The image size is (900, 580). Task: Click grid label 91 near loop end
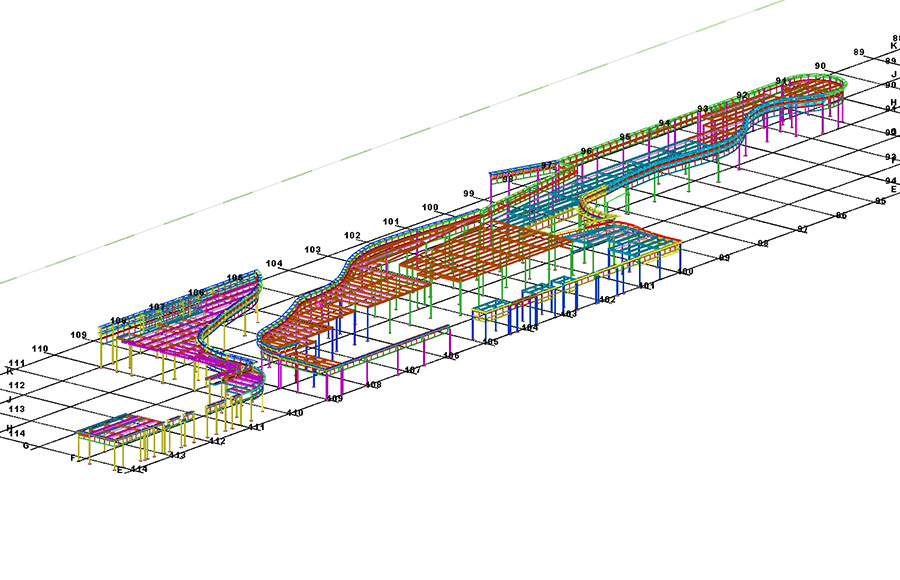(x=782, y=80)
